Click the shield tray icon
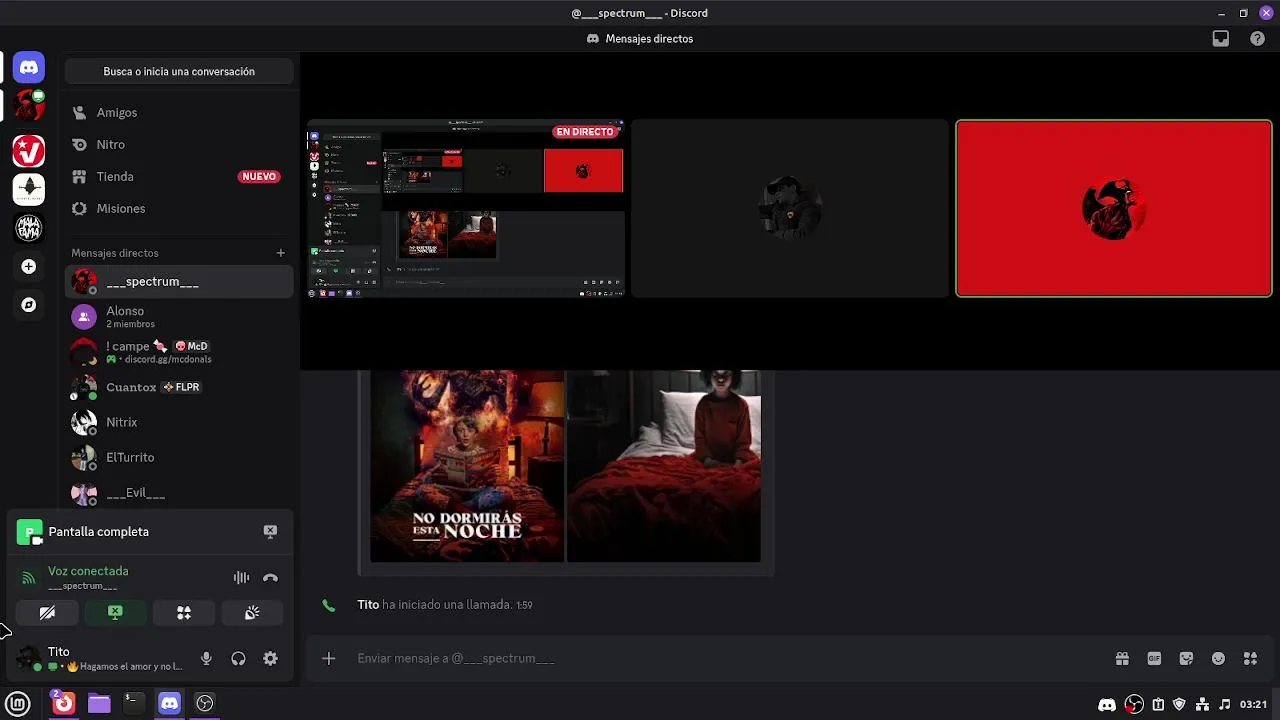 click(x=1180, y=704)
